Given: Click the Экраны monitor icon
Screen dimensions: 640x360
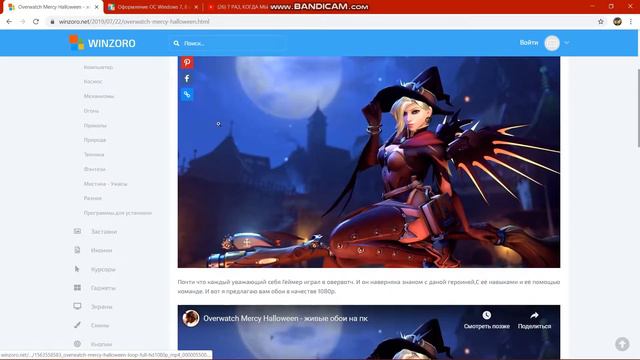Looking at the screenshot, I should 78,306.
